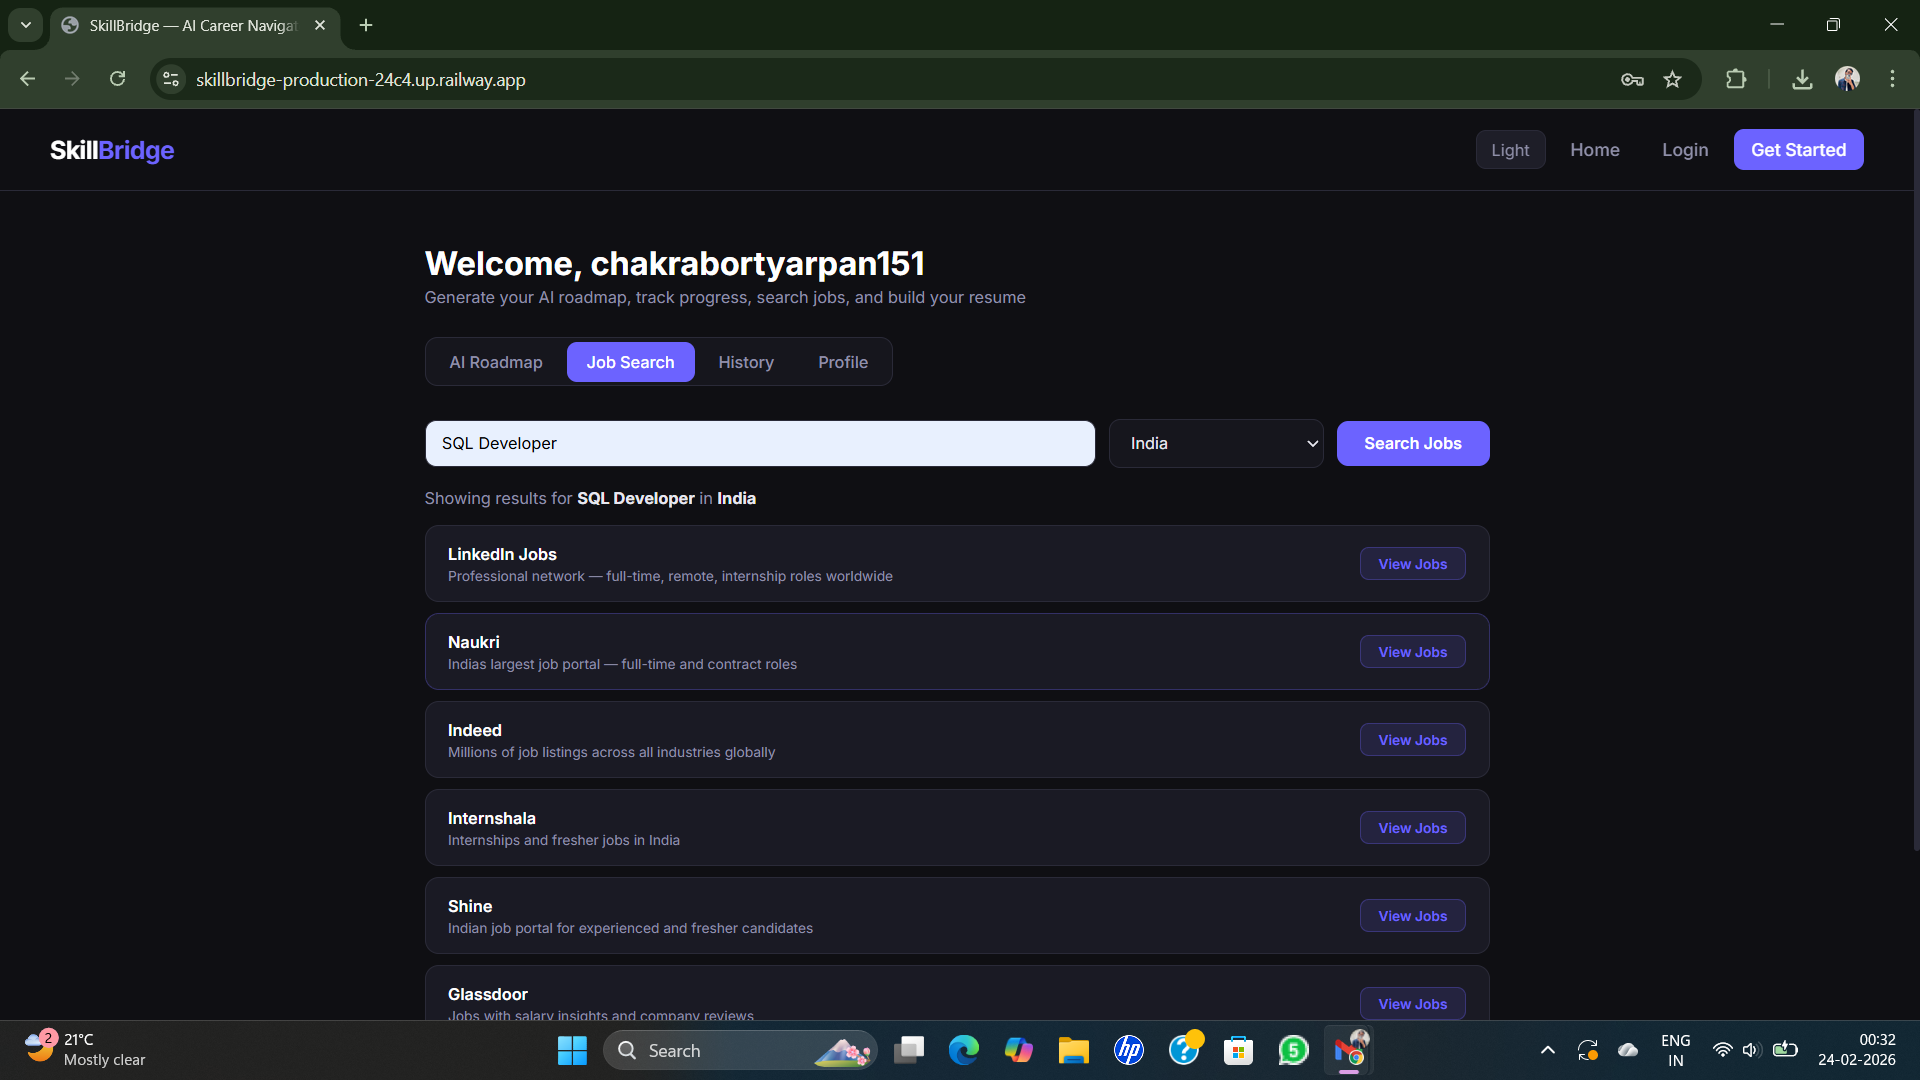Click the Get Started button
This screenshot has height=1080, width=1920.
click(1798, 150)
